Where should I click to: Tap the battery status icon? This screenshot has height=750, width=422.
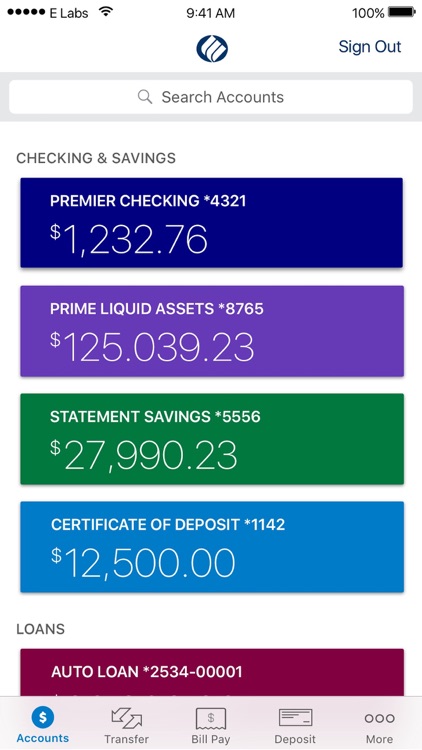tap(402, 13)
